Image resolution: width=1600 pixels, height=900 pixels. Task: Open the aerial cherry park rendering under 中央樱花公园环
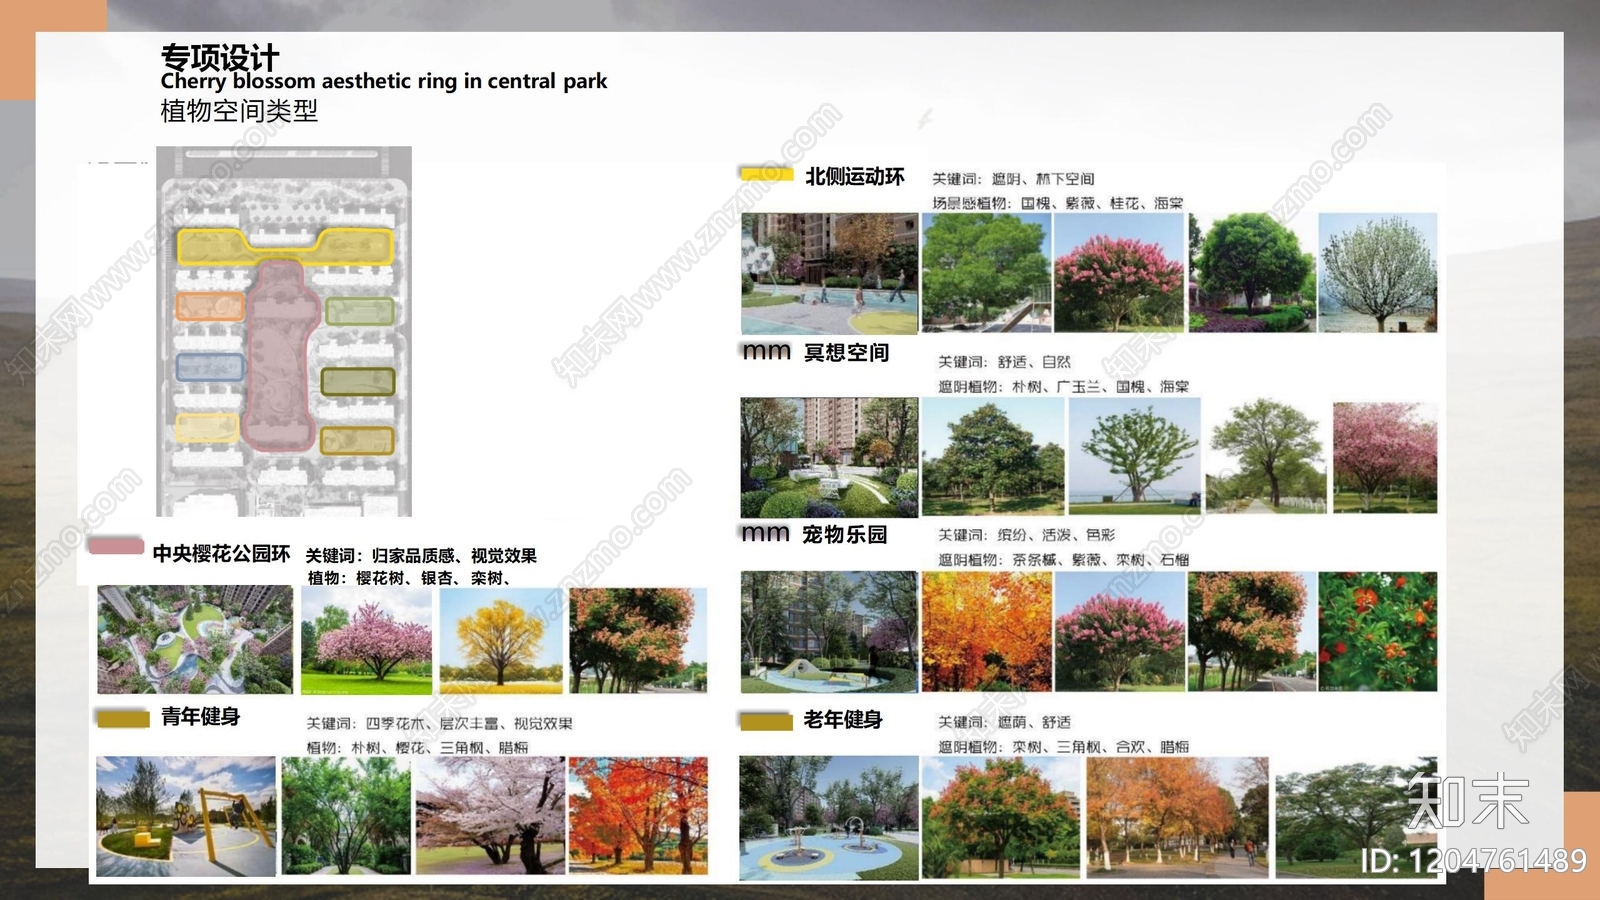pos(195,640)
